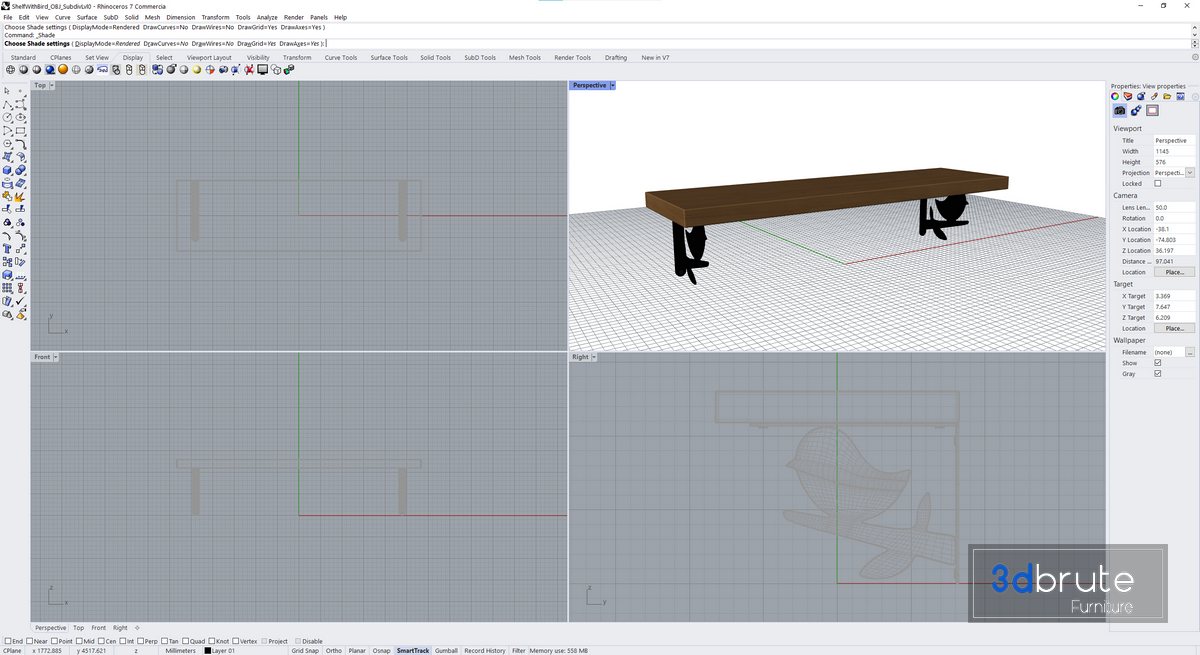Click the camera icon in Properties panel

[x=1120, y=111]
